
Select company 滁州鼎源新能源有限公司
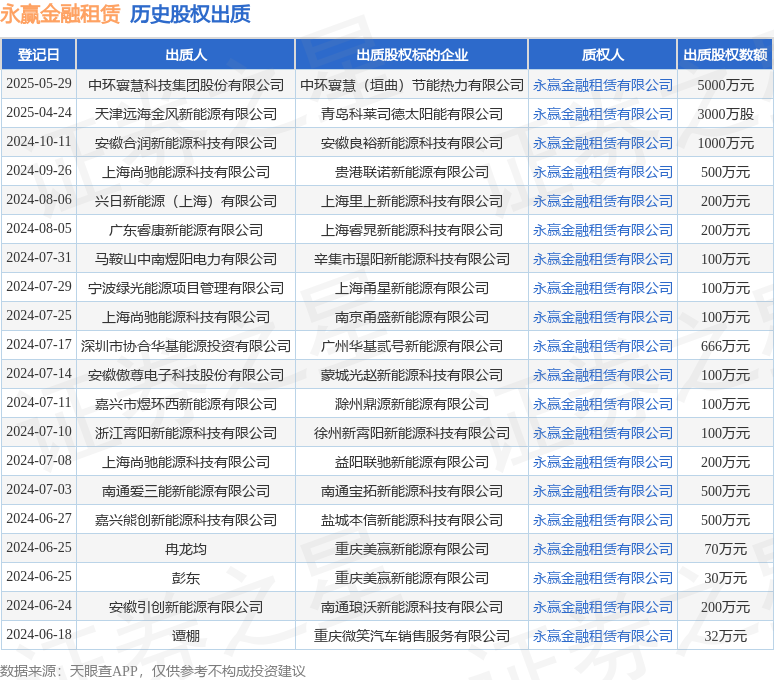[412, 404]
